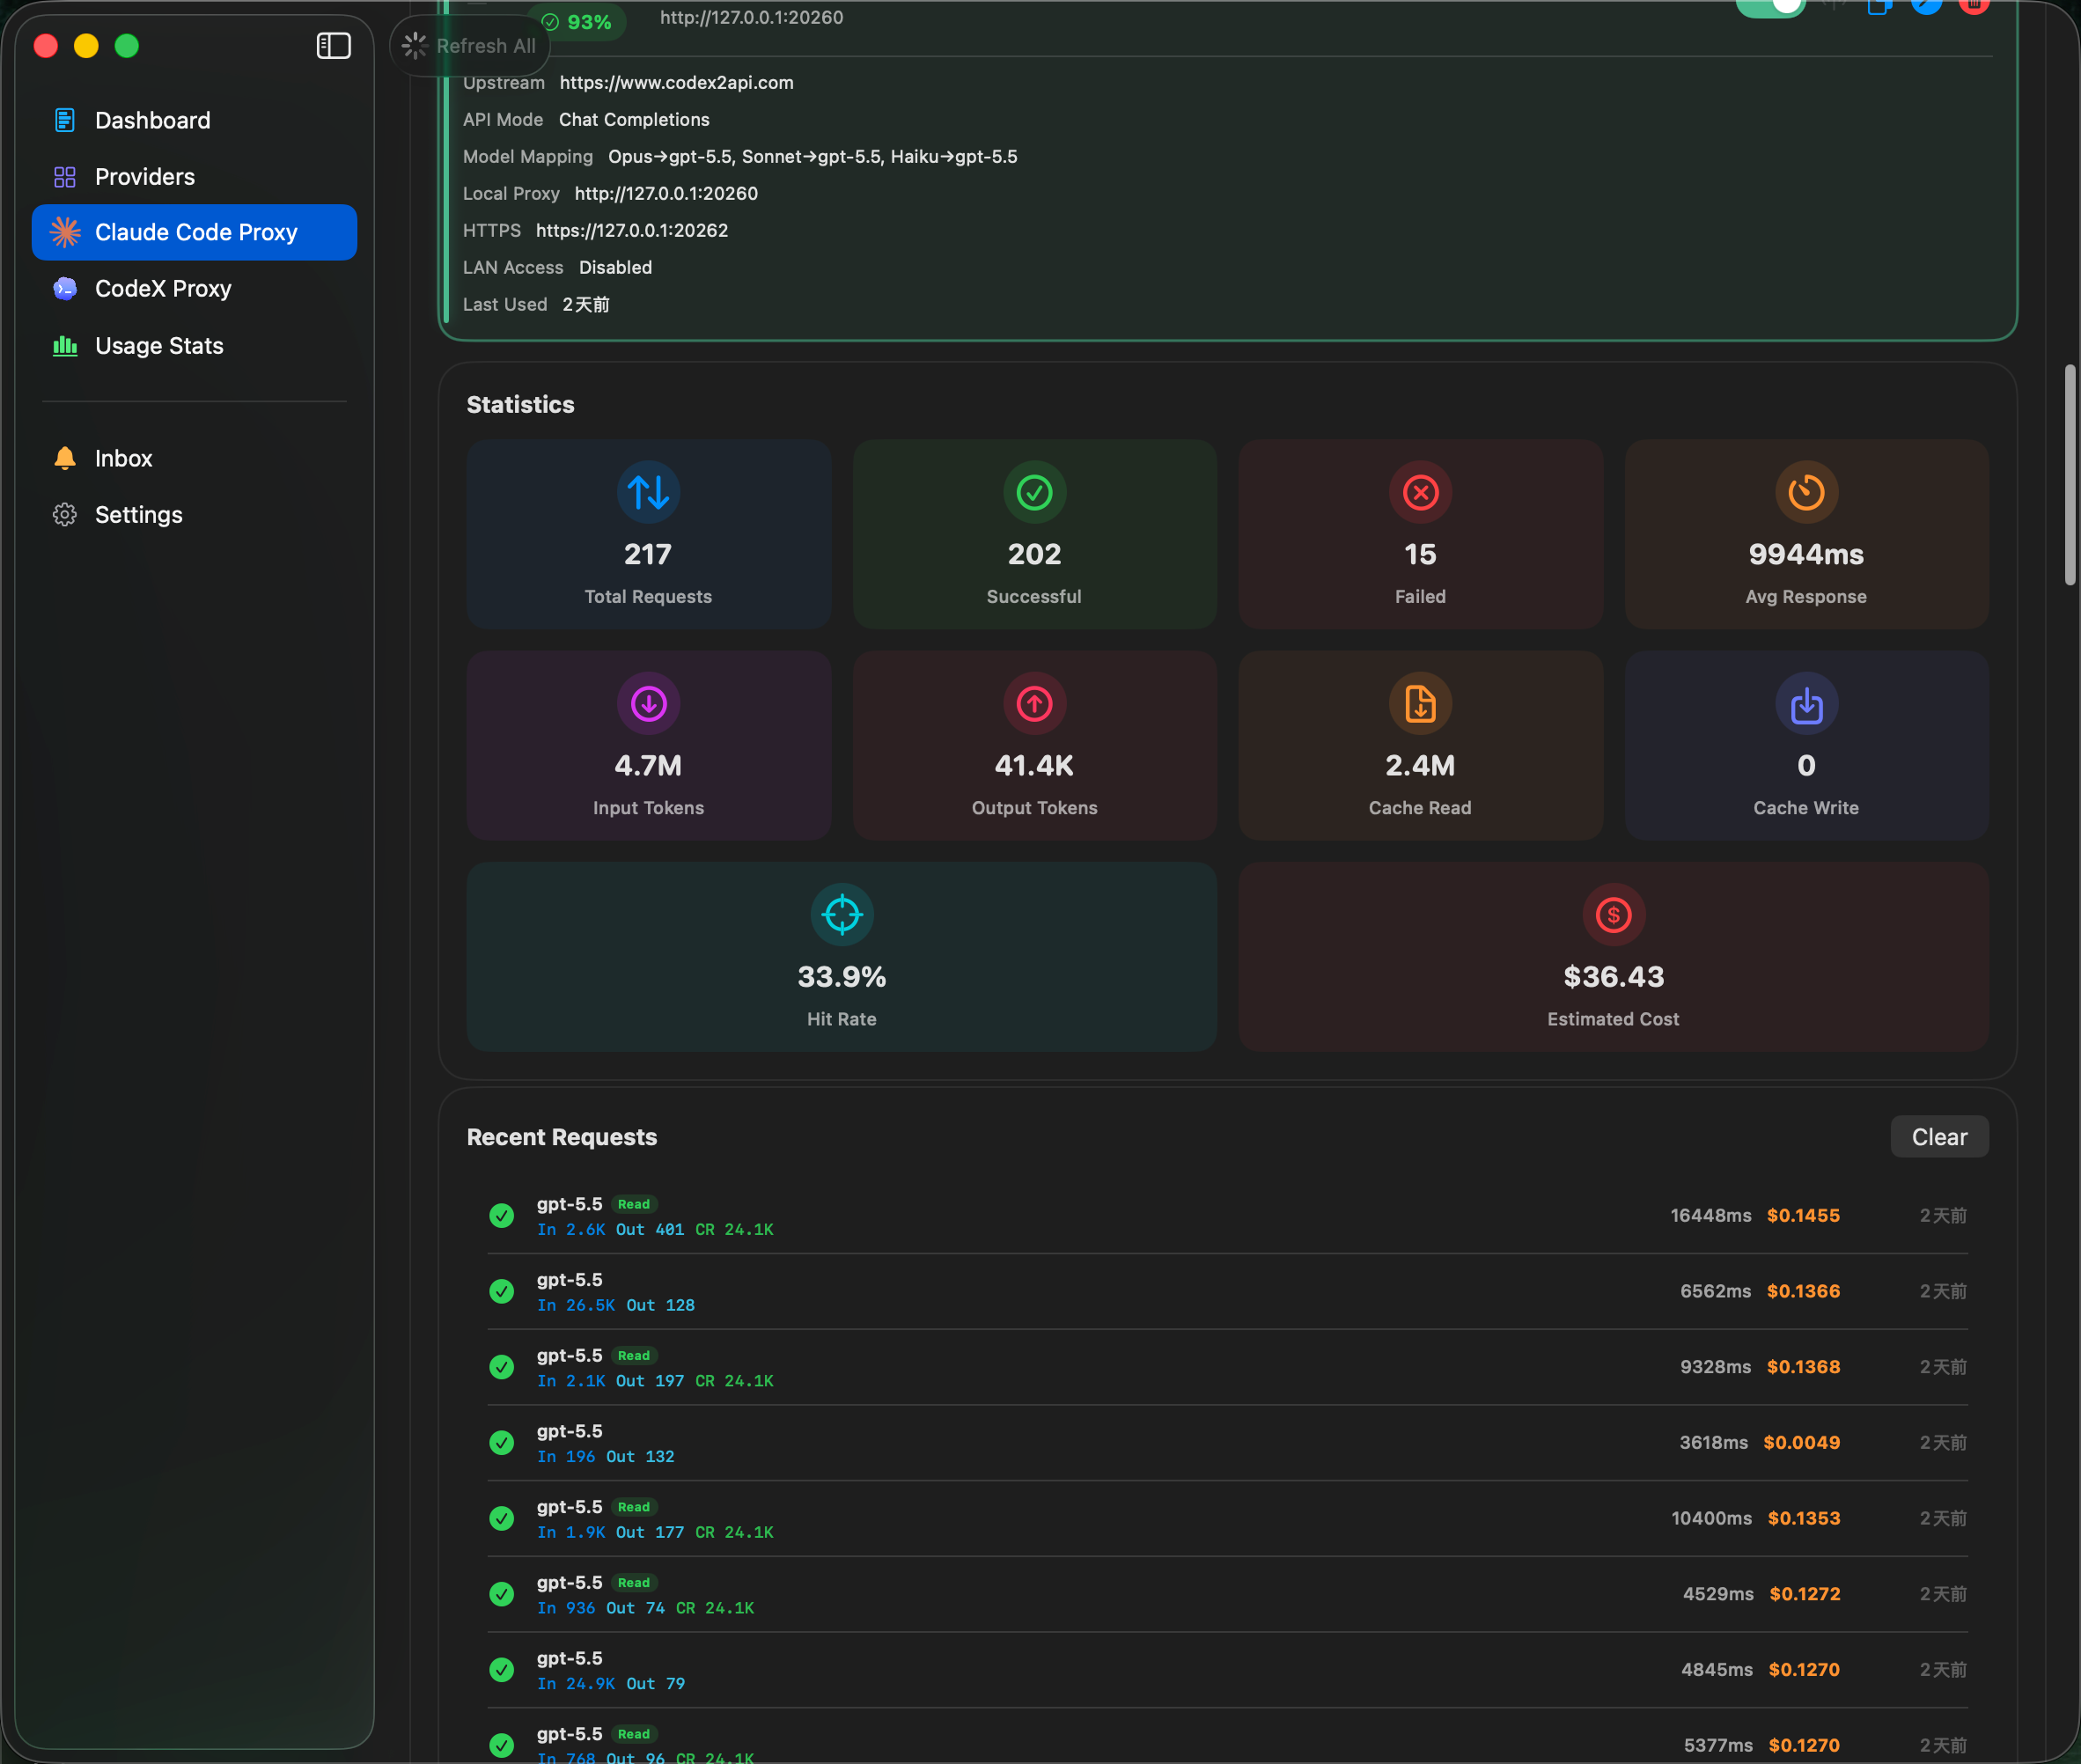Click the Successful green checkmark icon
The image size is (2081, 1764).
pos(1034,492)
